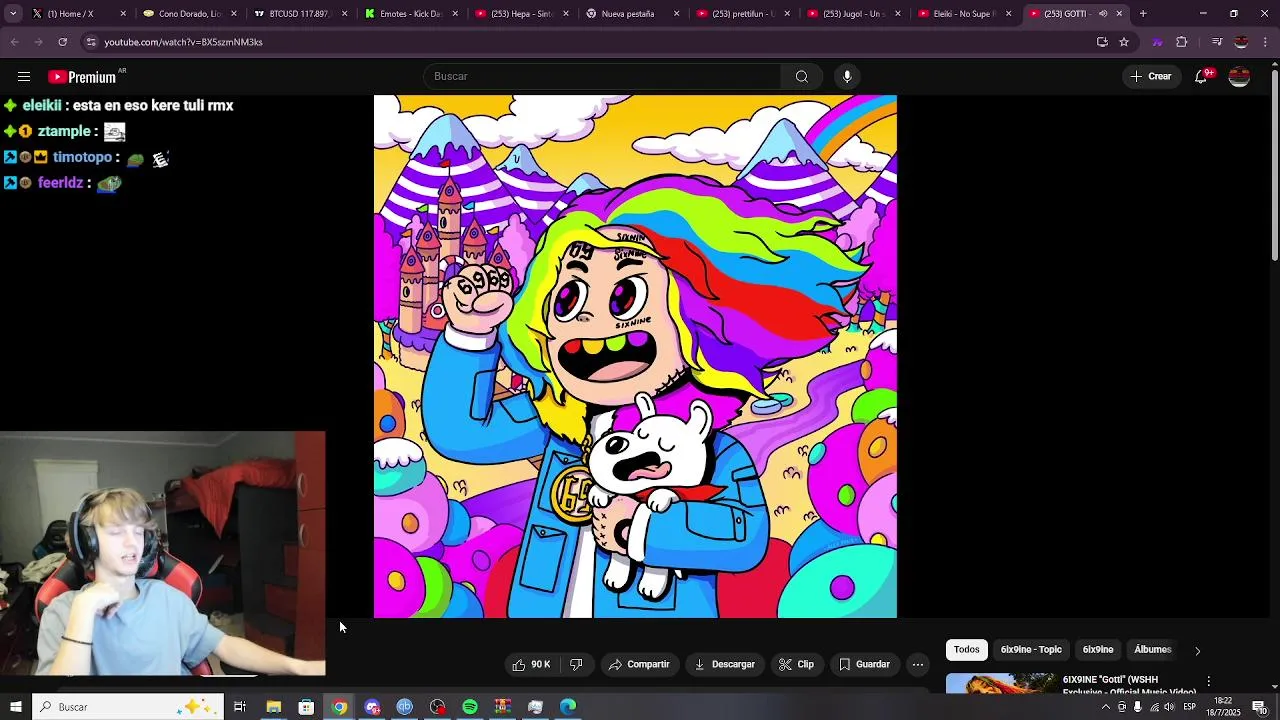Select the 6ix9ine filter chip
This screenshot has width=1280, height=720.
1097,650
